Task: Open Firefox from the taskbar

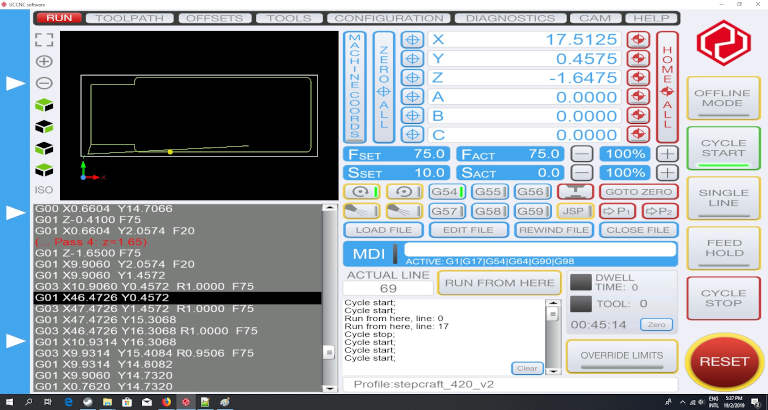Action: [167, 402]
